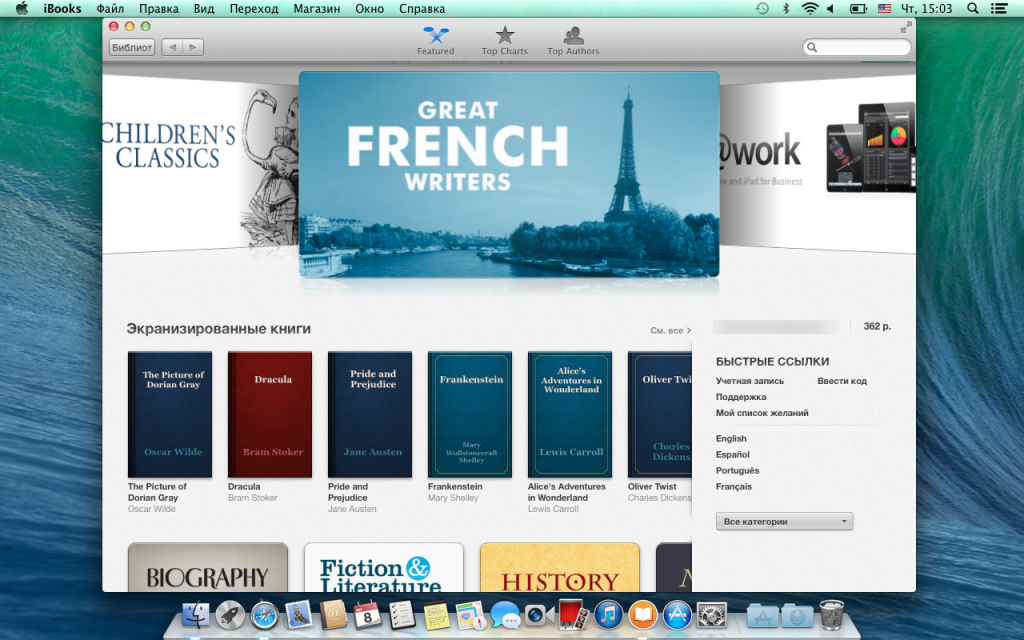
Task: Click the account balance 362 р.
Action: (x=877, y=326)
